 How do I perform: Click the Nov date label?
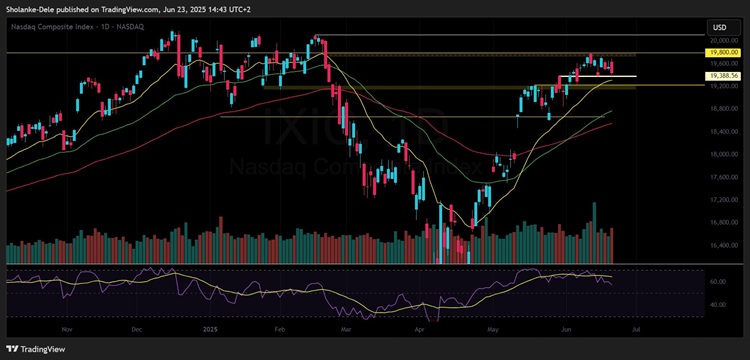67,330
